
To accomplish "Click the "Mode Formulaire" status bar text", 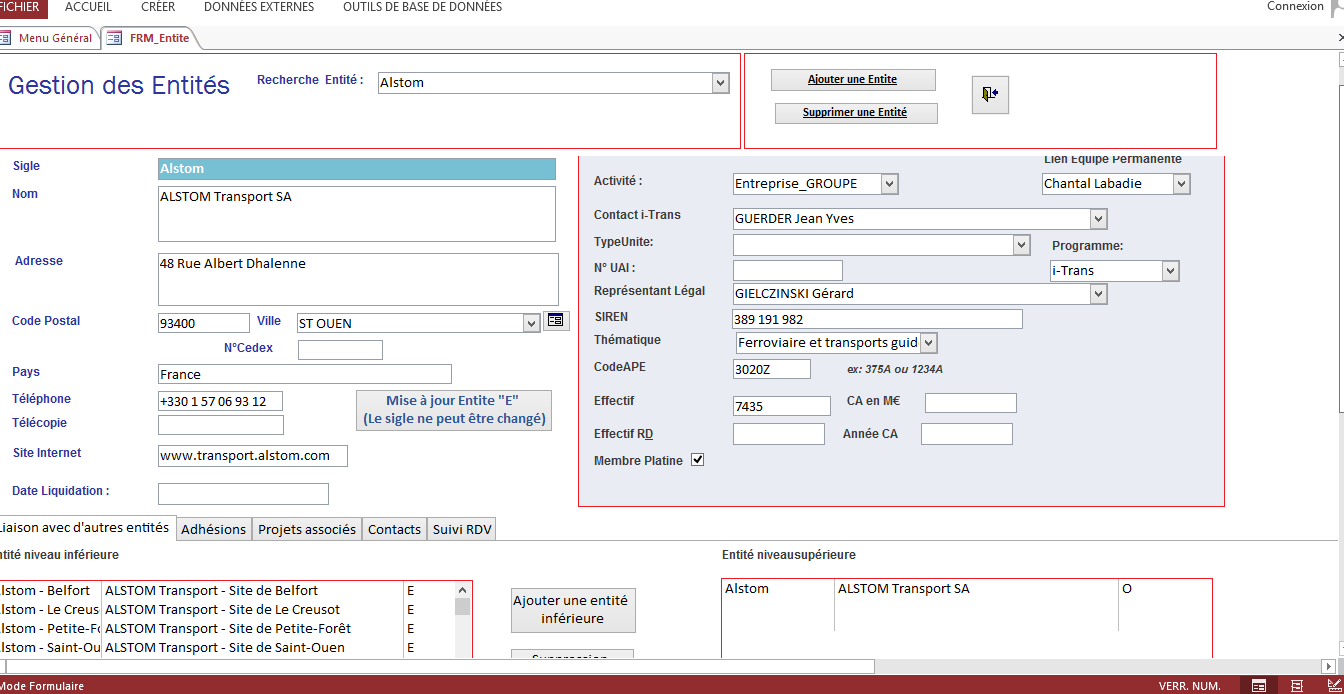I will coord(42,686).
